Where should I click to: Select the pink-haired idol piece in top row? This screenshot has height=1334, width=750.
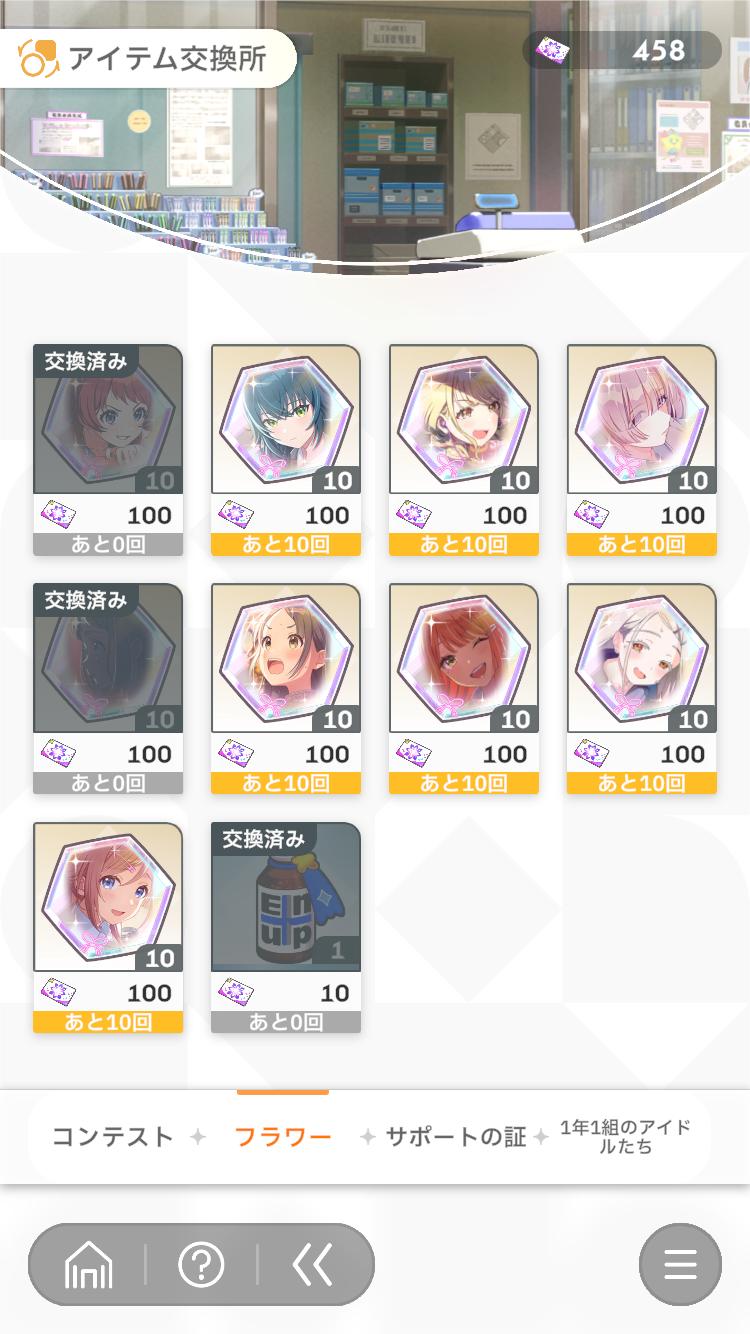[642, 450]
